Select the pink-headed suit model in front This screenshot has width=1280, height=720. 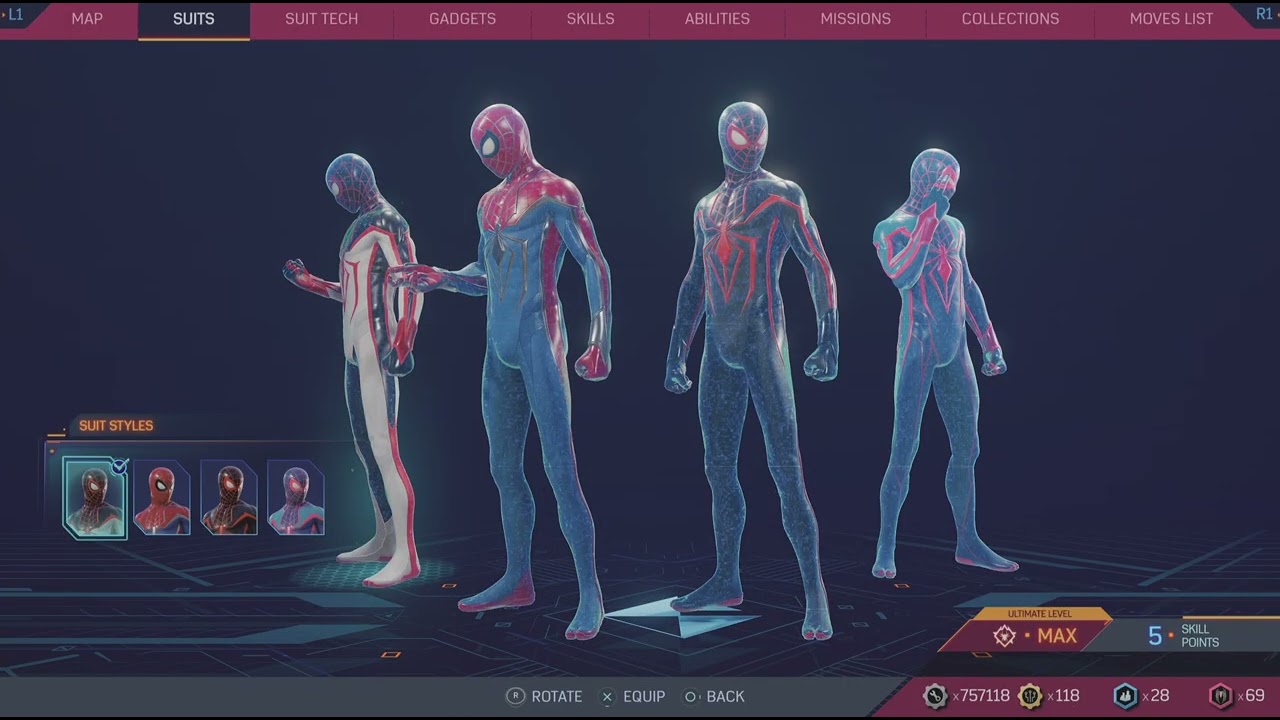[x=530, y=370]
